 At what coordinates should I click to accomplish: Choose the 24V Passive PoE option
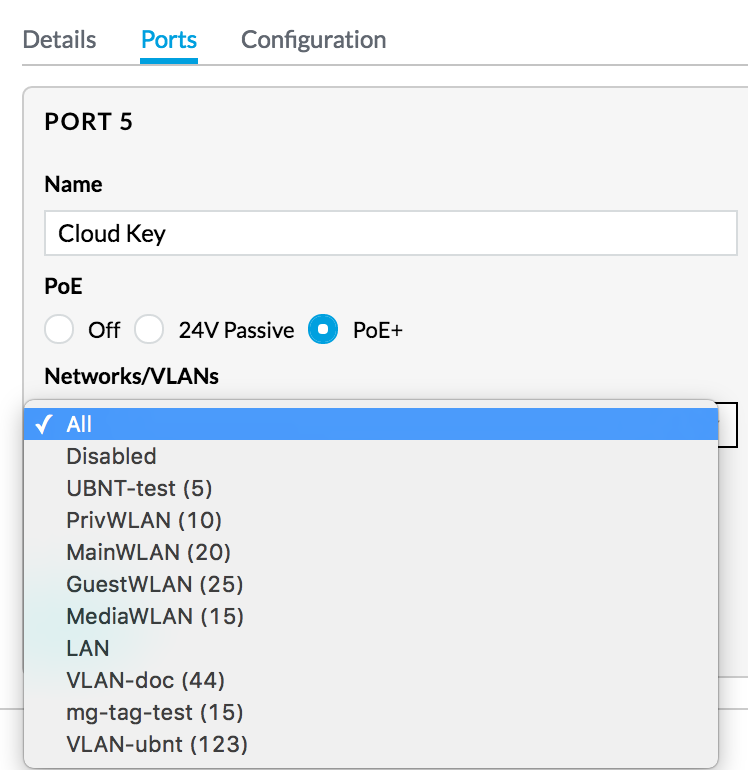149,329
